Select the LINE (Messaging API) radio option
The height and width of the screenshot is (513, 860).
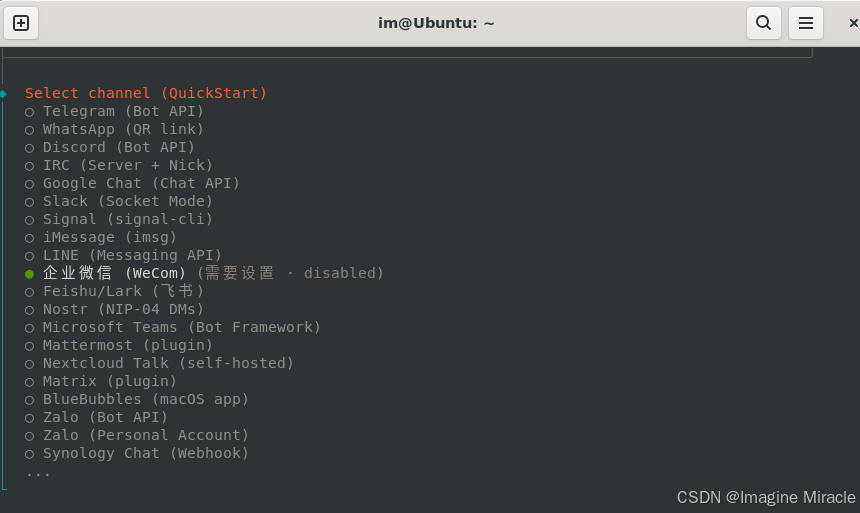[30, 256]
